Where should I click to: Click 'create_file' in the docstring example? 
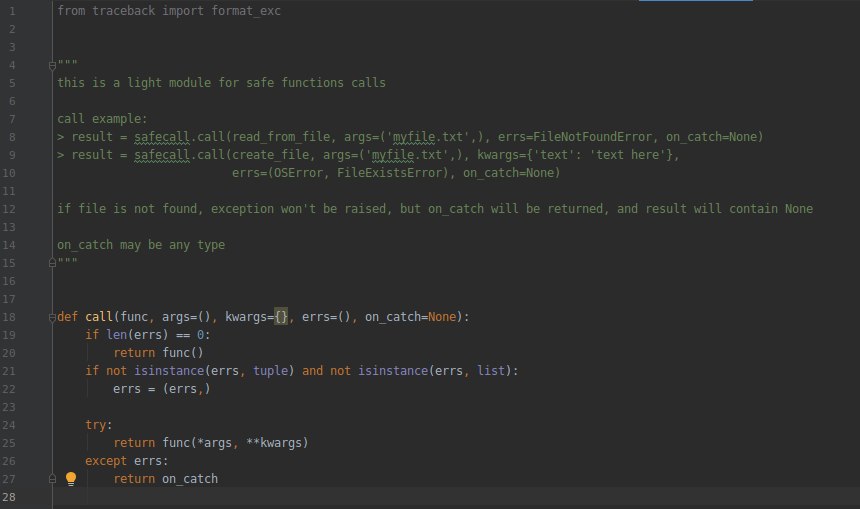pyautogui.click(x=270, y=155)
